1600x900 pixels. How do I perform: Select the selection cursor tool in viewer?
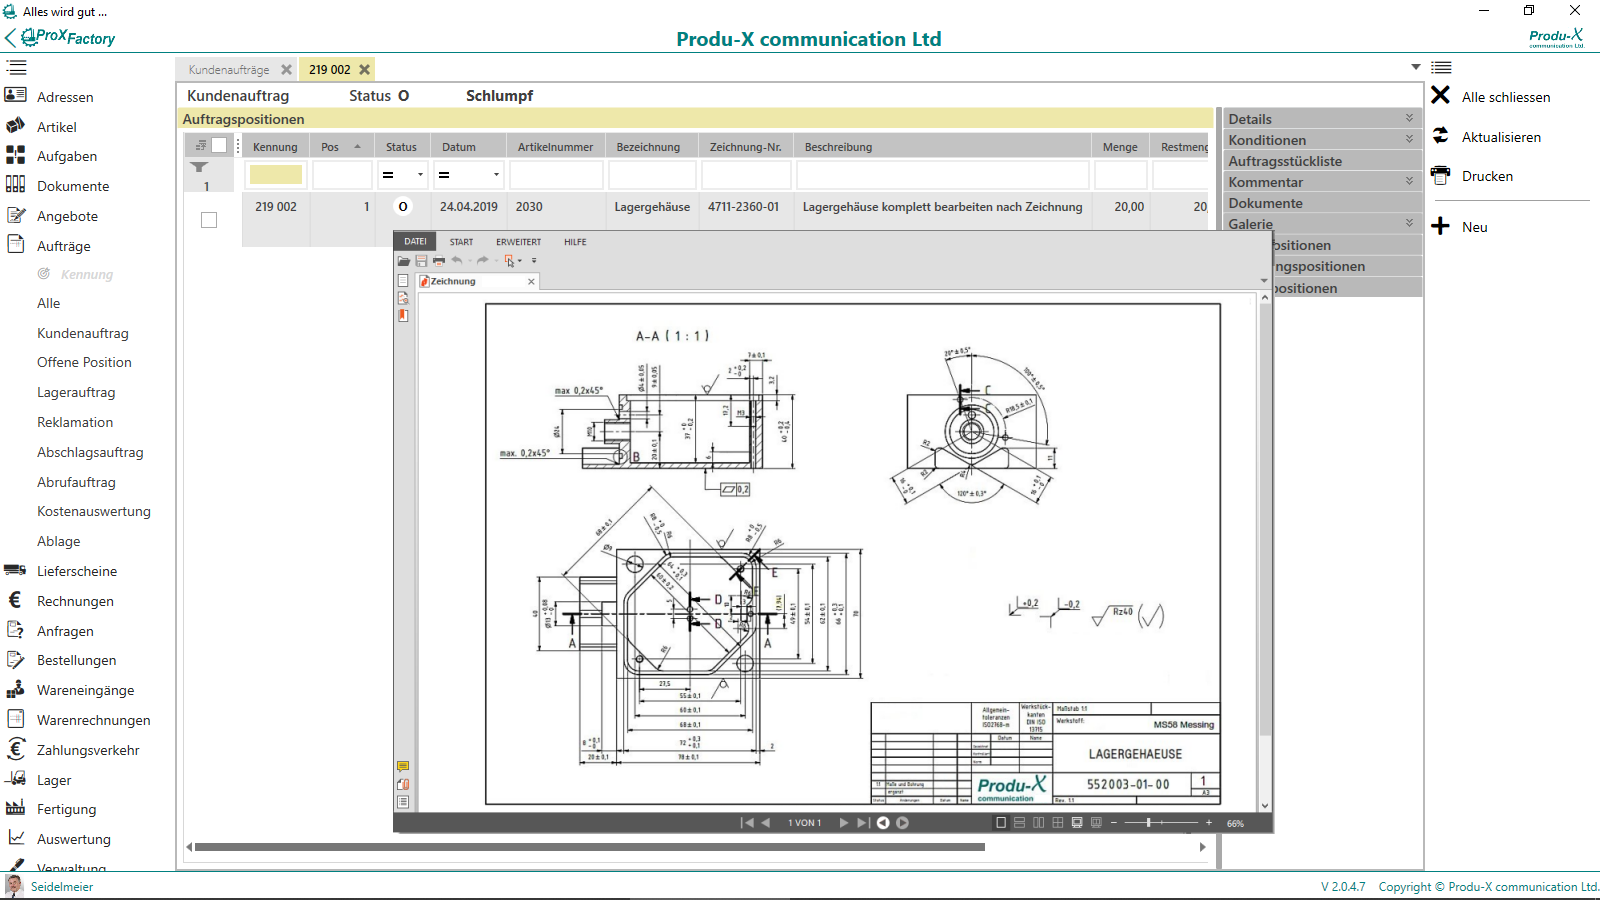(x=509, y=261)
